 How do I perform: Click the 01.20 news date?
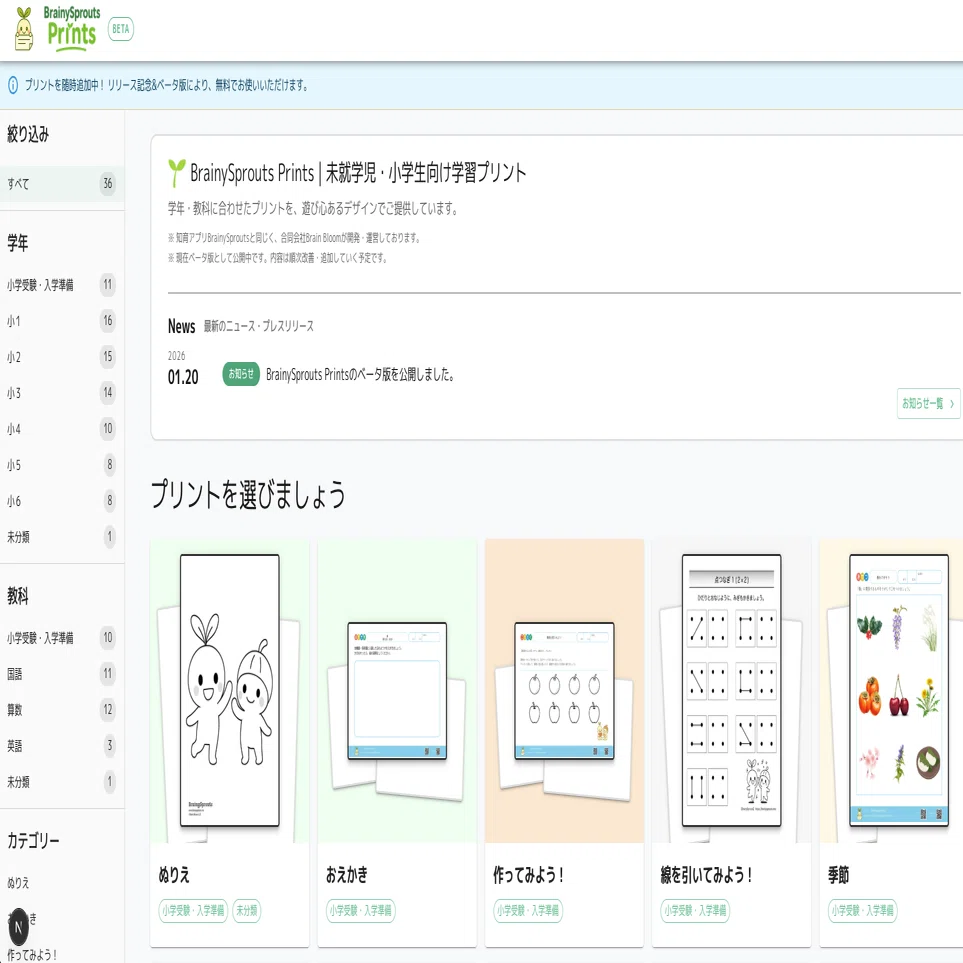[183, 377]
